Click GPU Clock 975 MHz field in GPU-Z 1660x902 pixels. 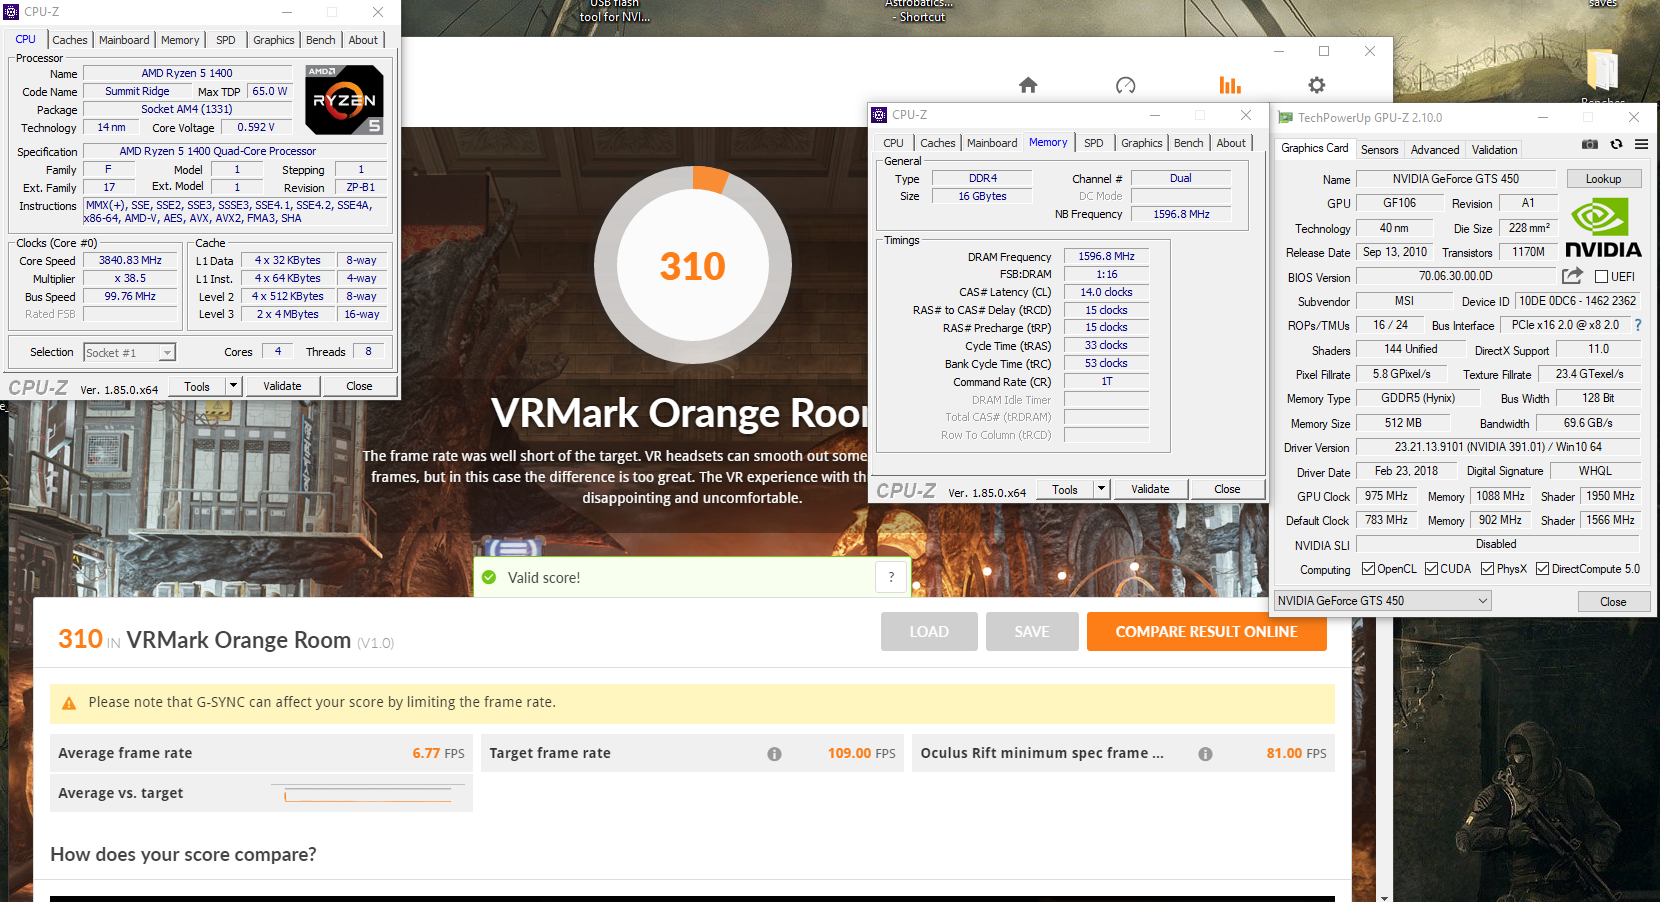[1386, 496]
